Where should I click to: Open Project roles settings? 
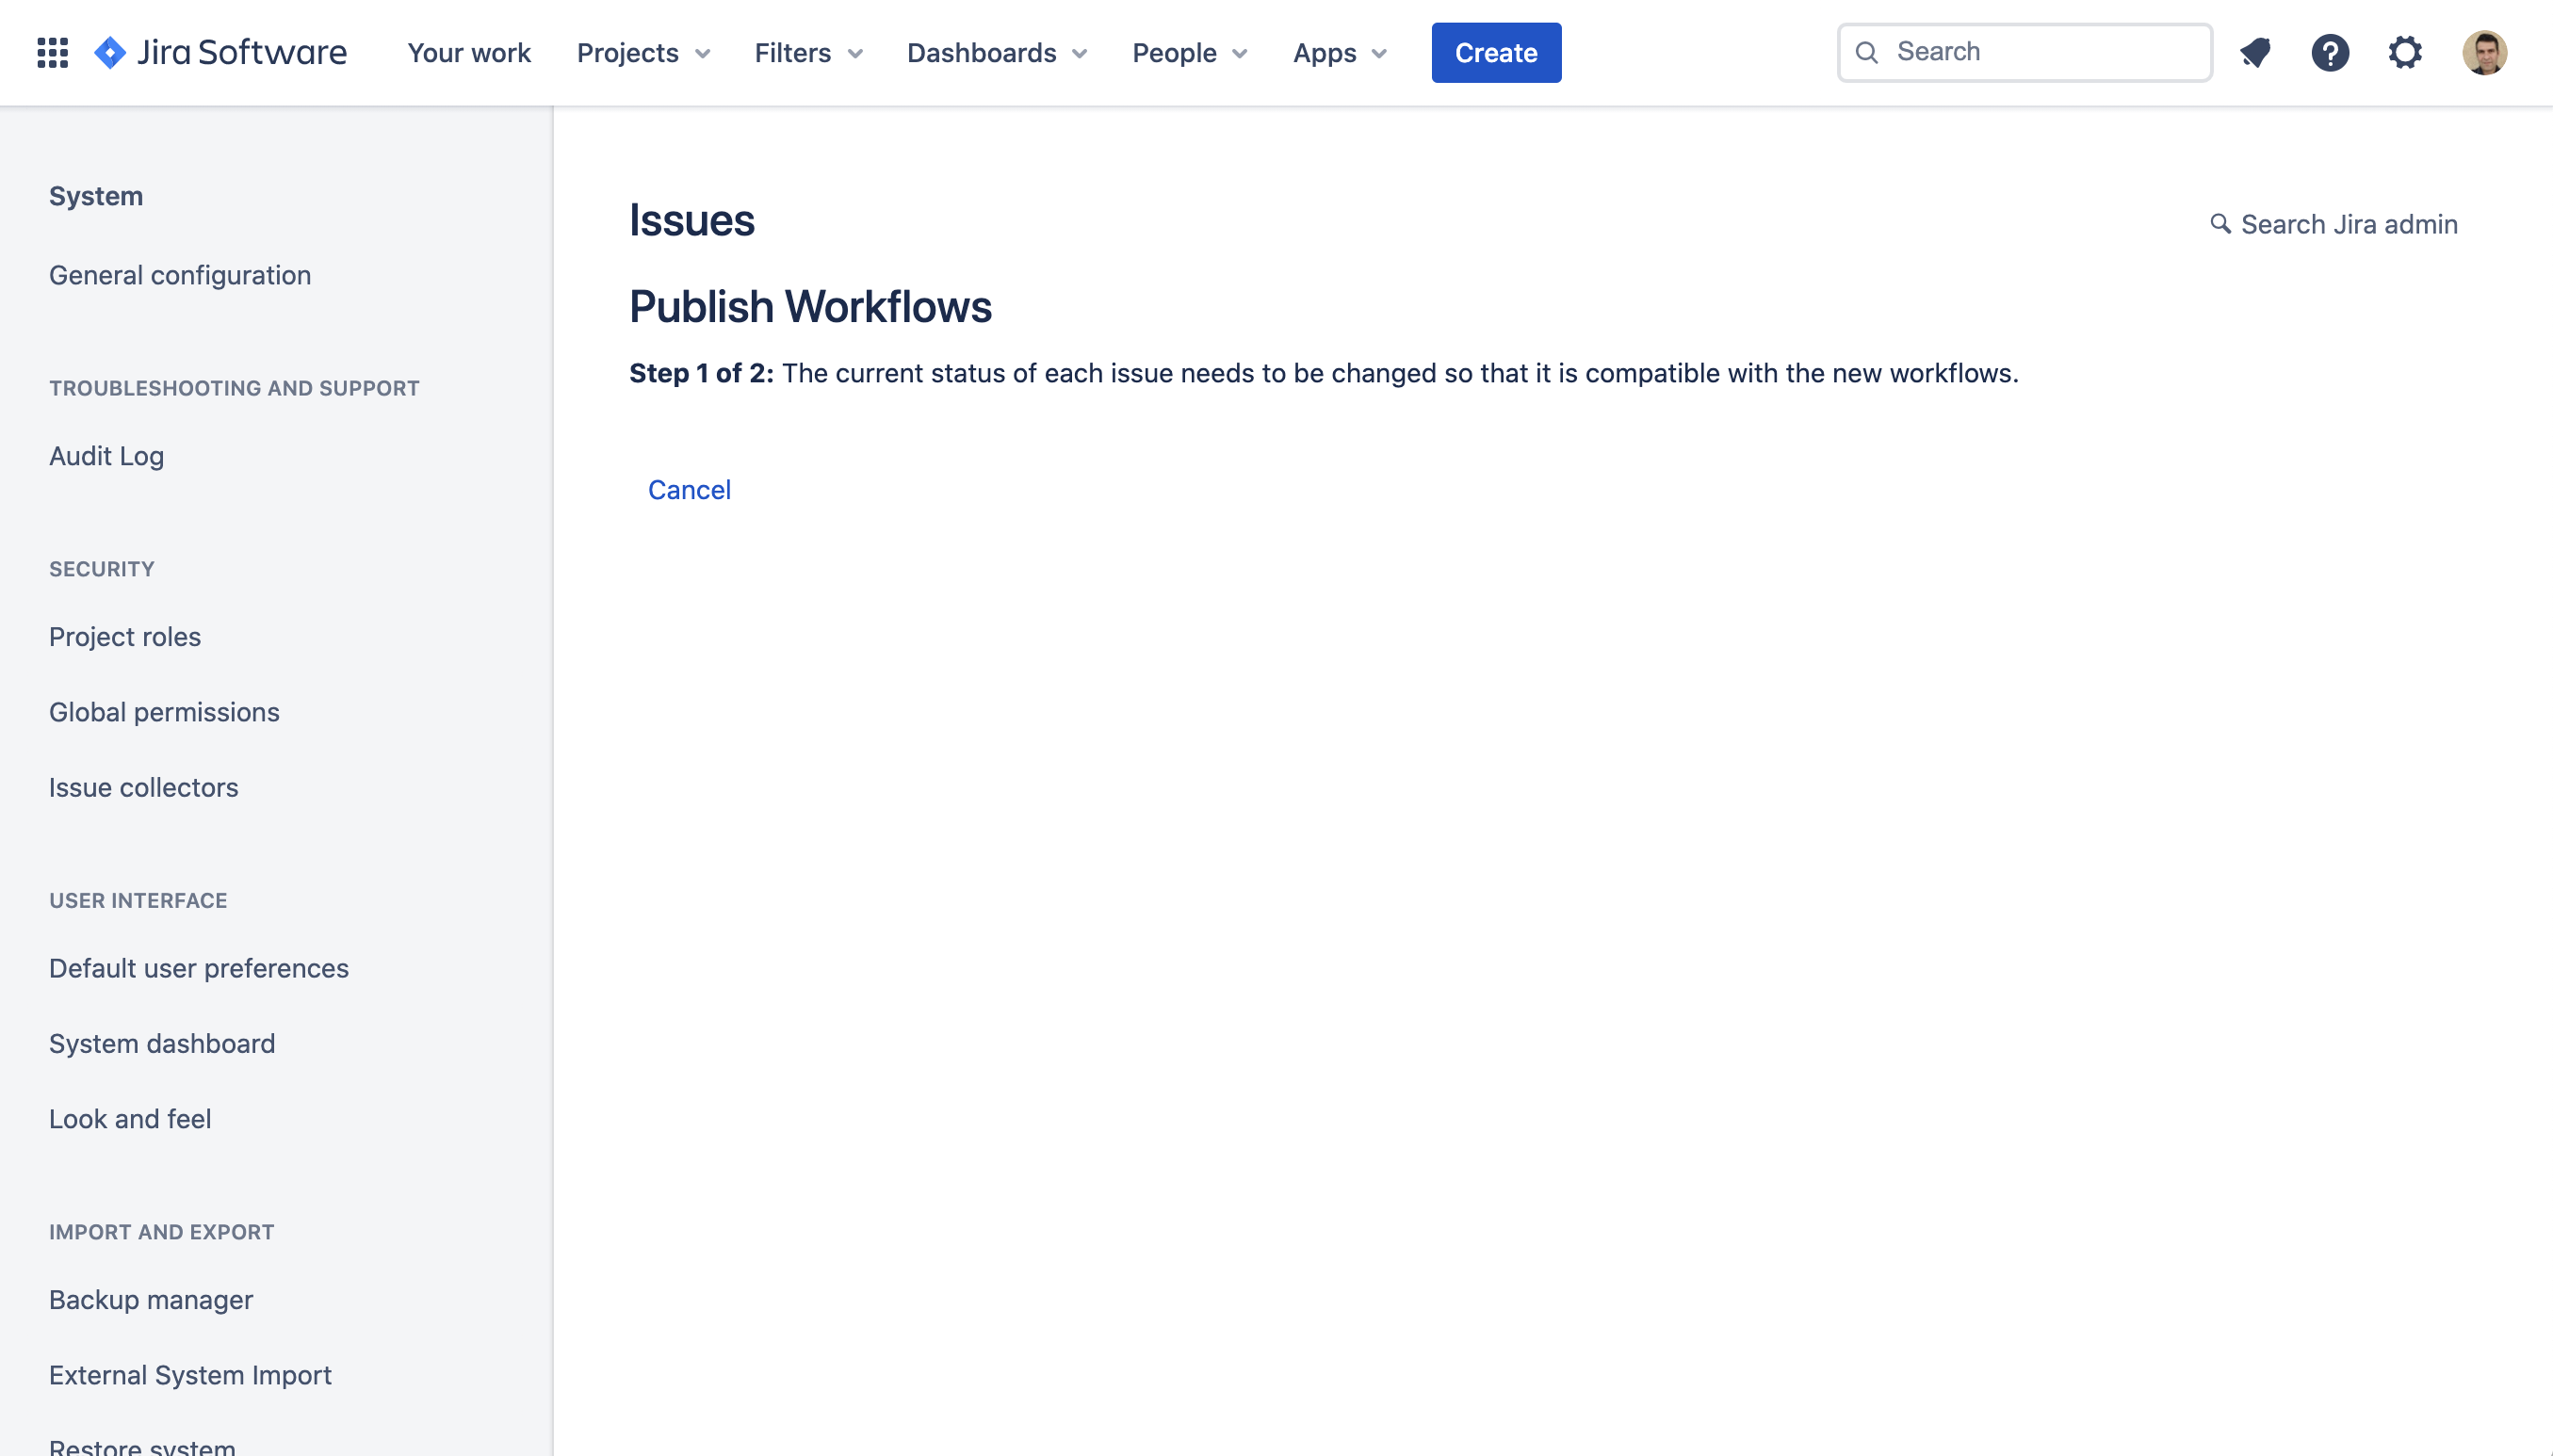click(125, 637)
